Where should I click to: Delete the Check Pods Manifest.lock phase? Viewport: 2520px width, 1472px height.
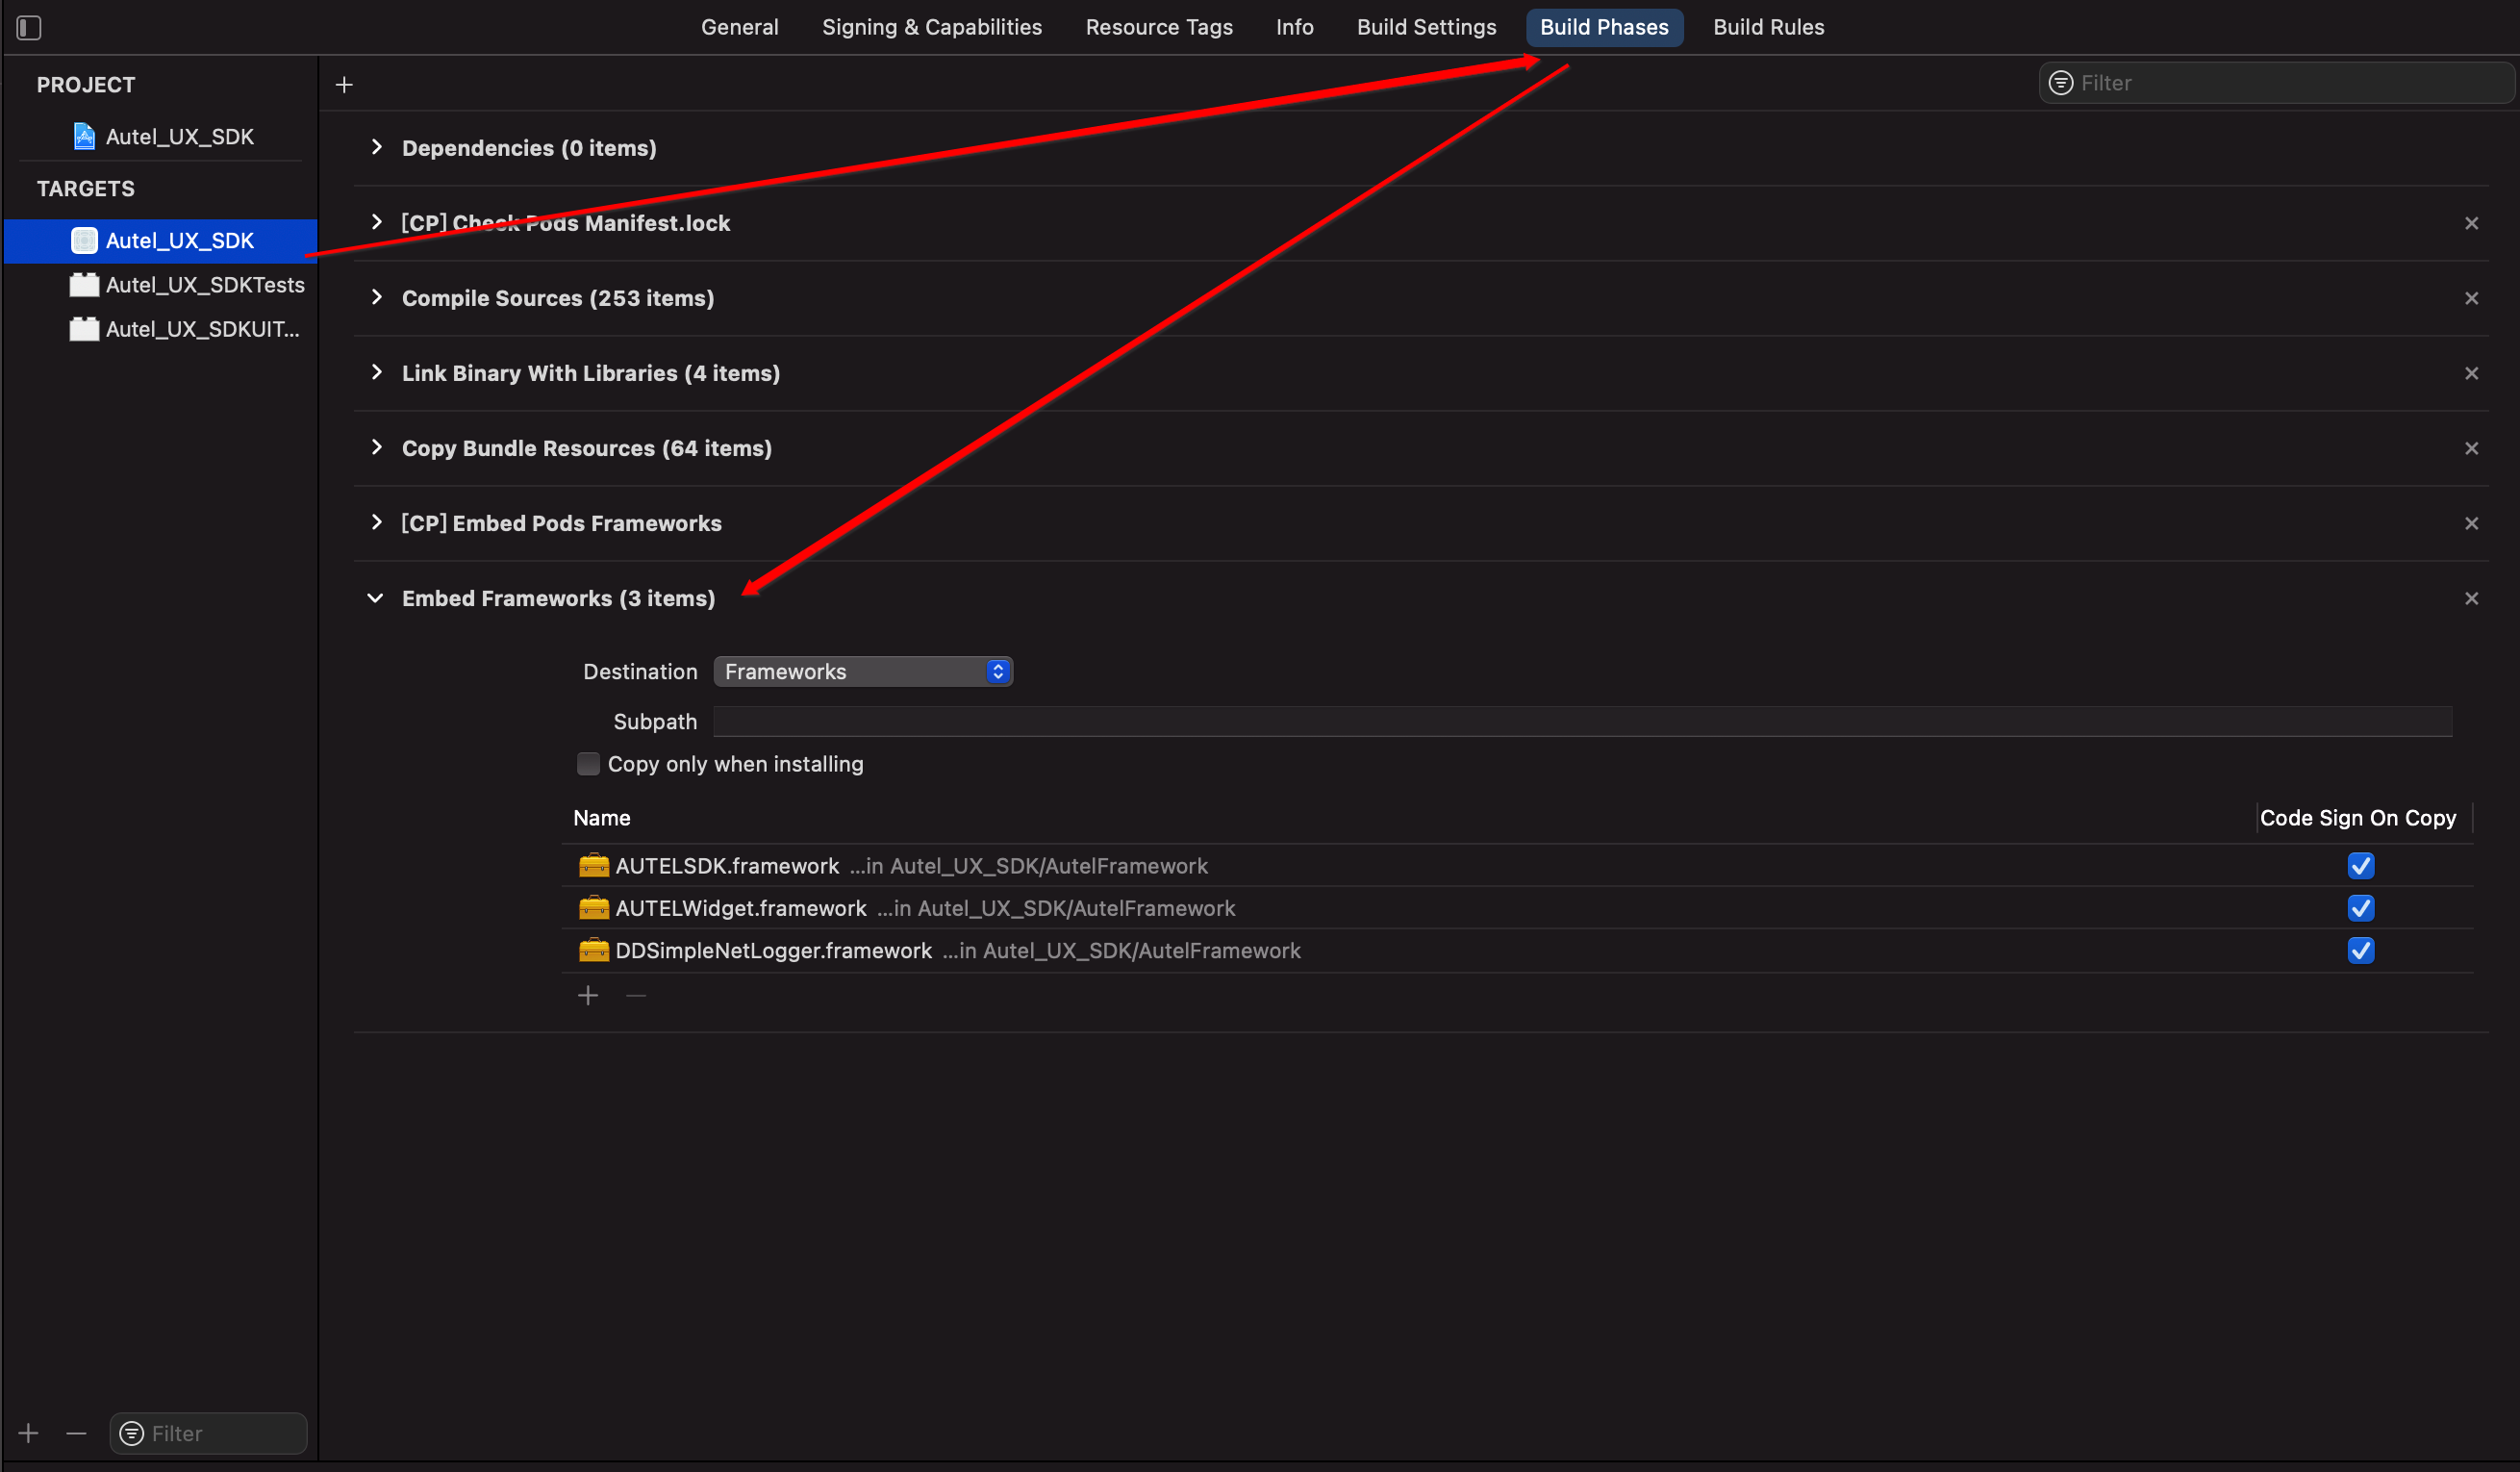pos(2471,223)
